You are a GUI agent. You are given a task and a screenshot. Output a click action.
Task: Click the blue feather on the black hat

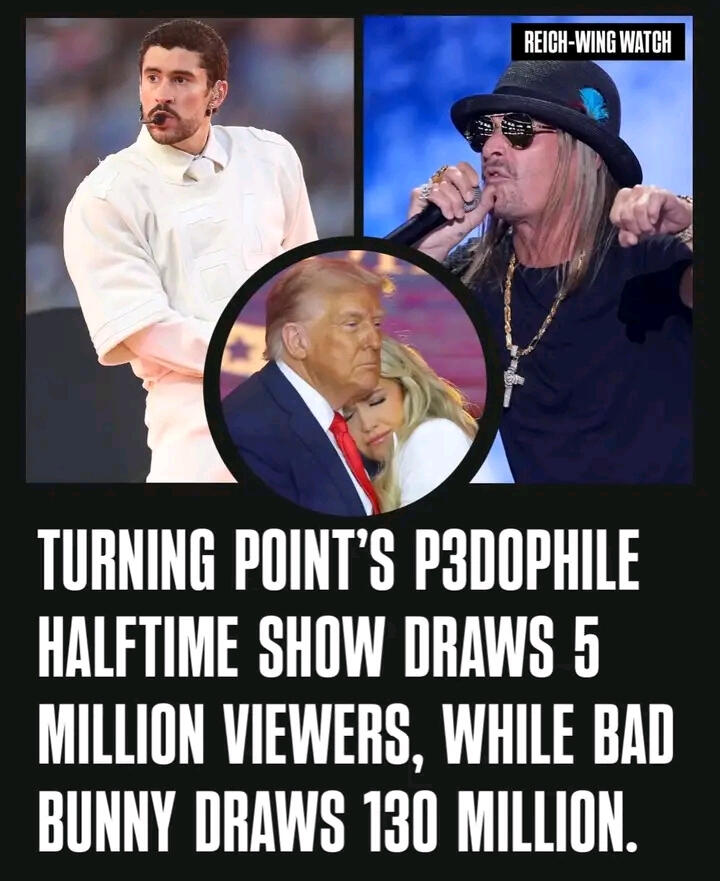click(x=594, y=105)
